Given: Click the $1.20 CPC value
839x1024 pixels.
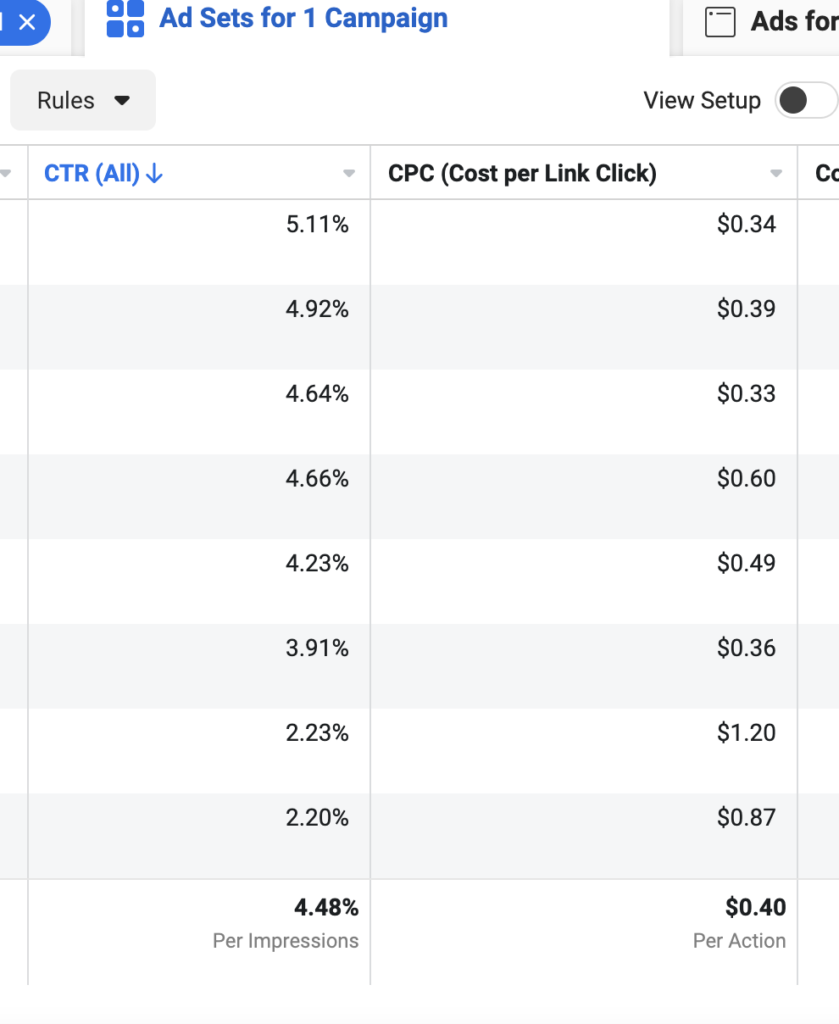Looking at the screenshot, I should [x=746, y=733].
